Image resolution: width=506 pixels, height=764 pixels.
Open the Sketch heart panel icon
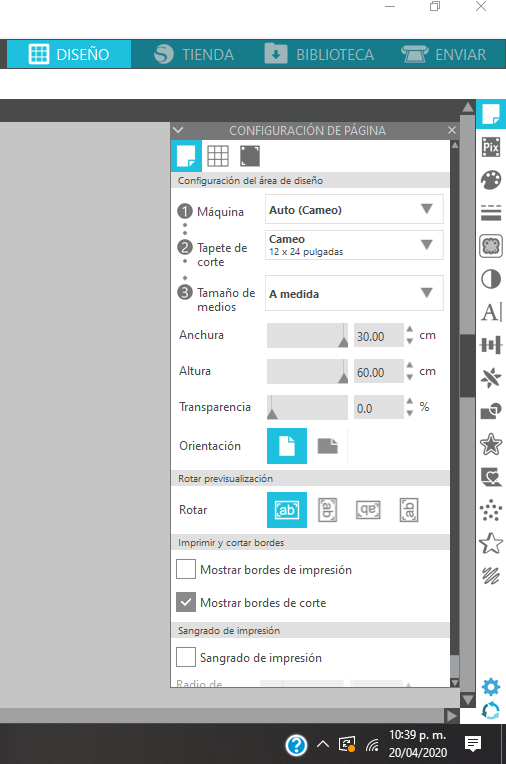(491, 477)
